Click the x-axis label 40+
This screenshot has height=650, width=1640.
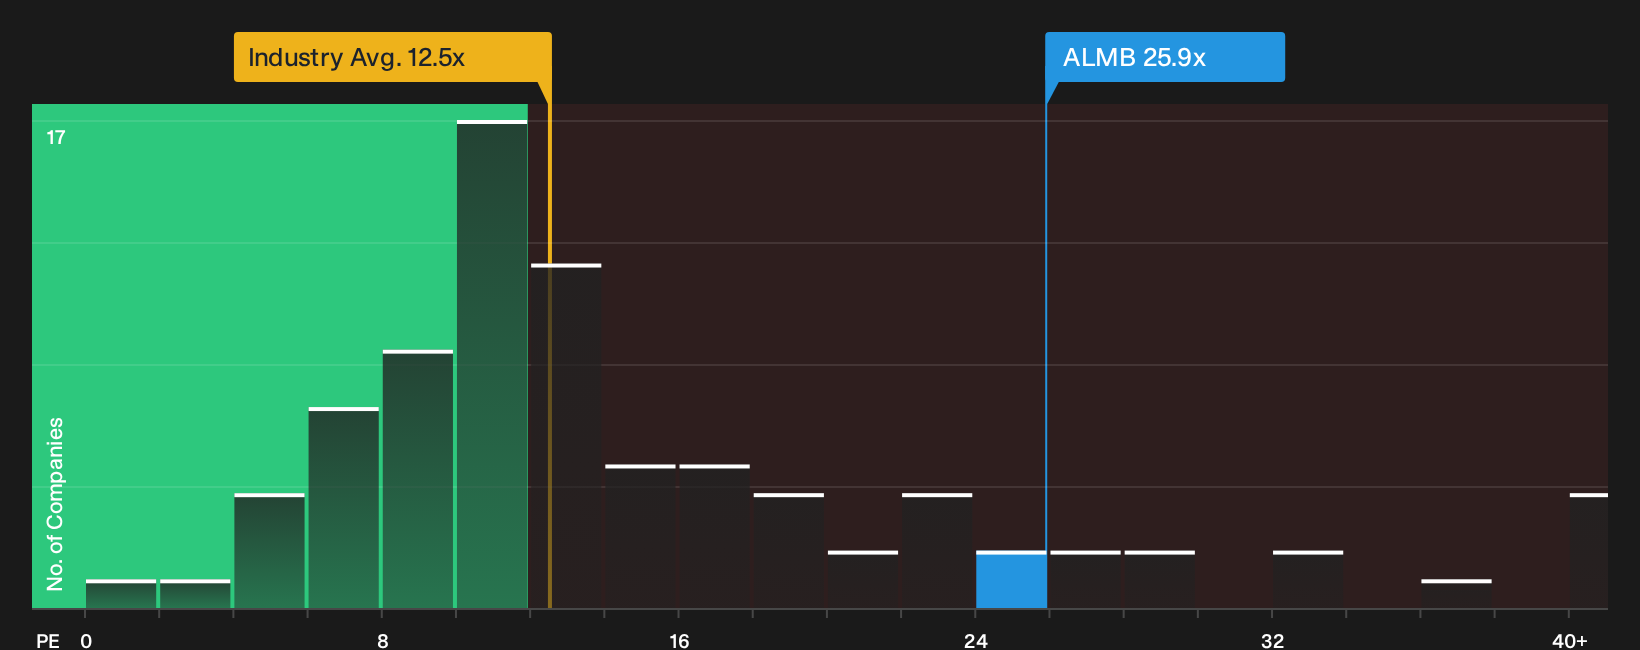tap(1569, 640)
